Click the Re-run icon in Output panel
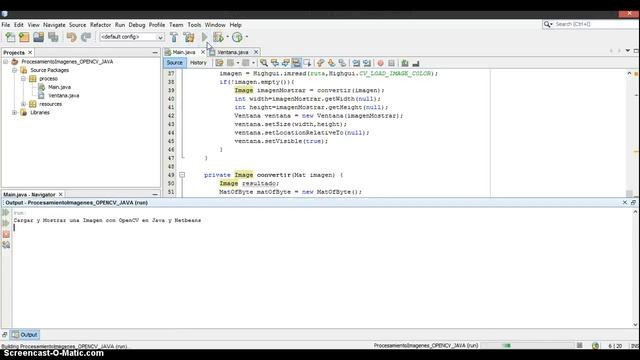 coord(6,213)
